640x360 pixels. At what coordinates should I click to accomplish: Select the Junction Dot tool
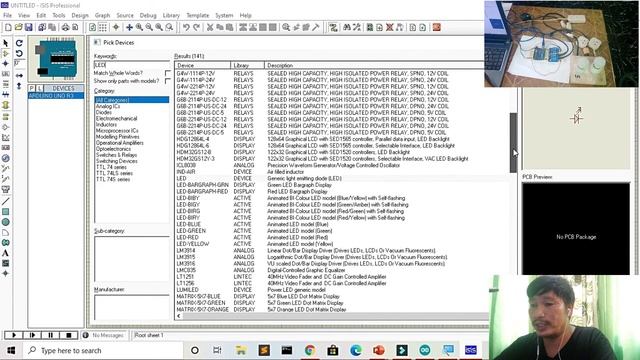[6, 64]
